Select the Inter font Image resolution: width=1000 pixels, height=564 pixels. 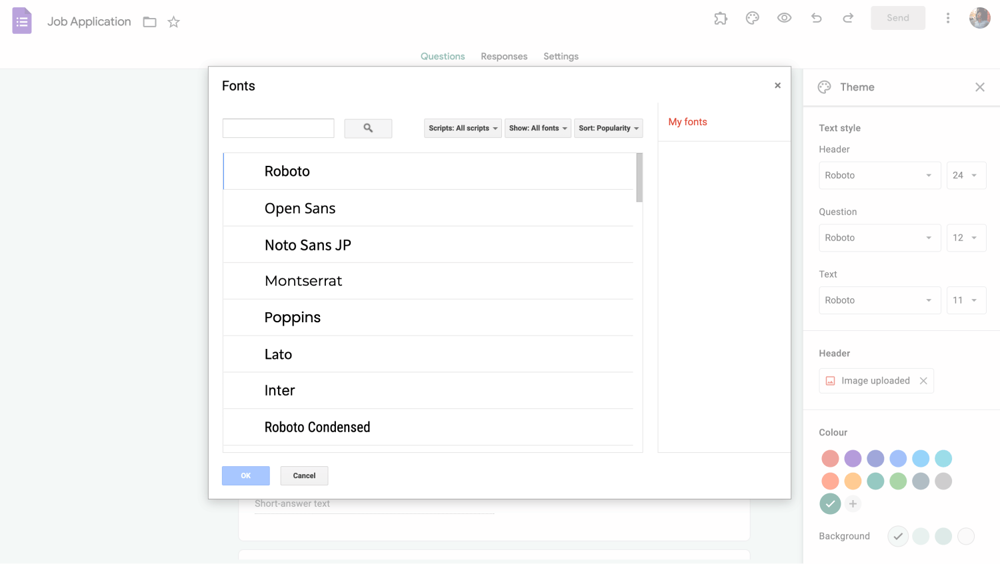(428, 390)
